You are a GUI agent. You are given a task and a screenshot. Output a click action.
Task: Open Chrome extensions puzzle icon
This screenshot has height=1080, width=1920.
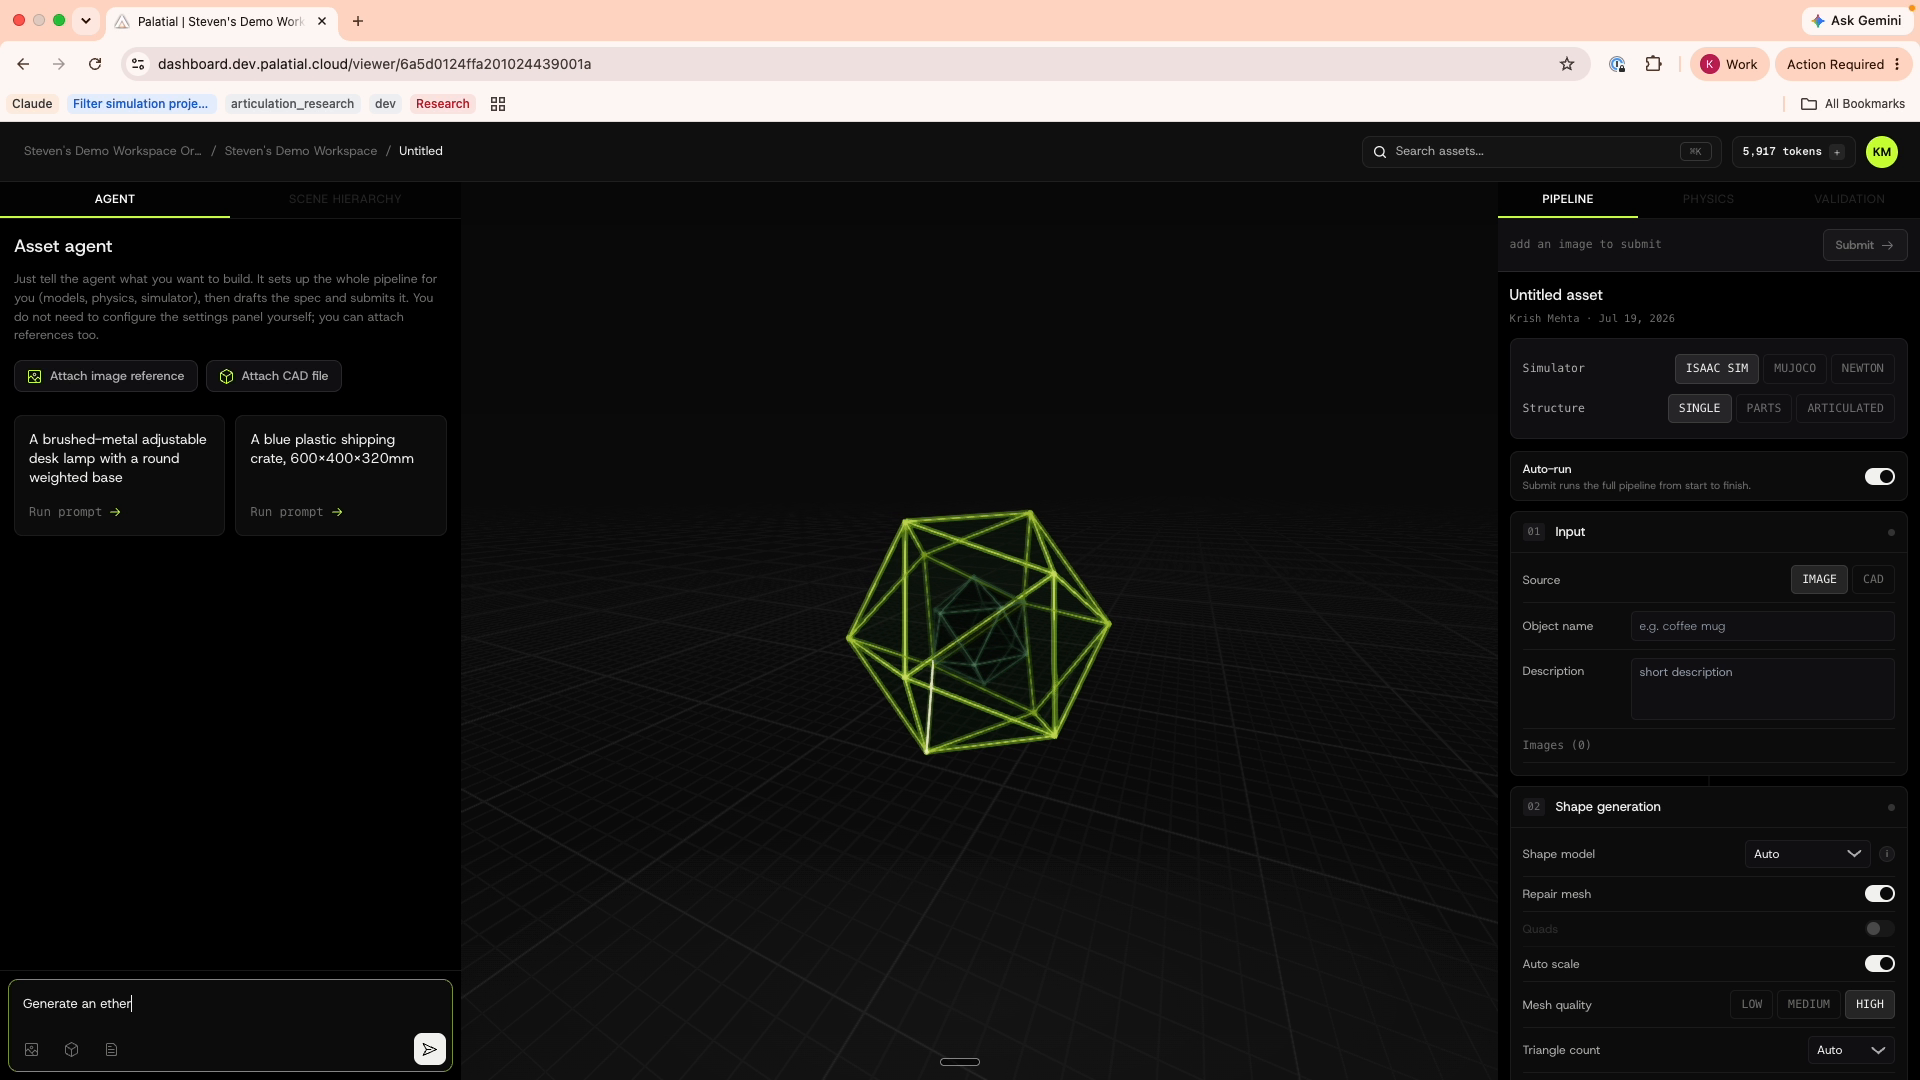coord(1653,64)
